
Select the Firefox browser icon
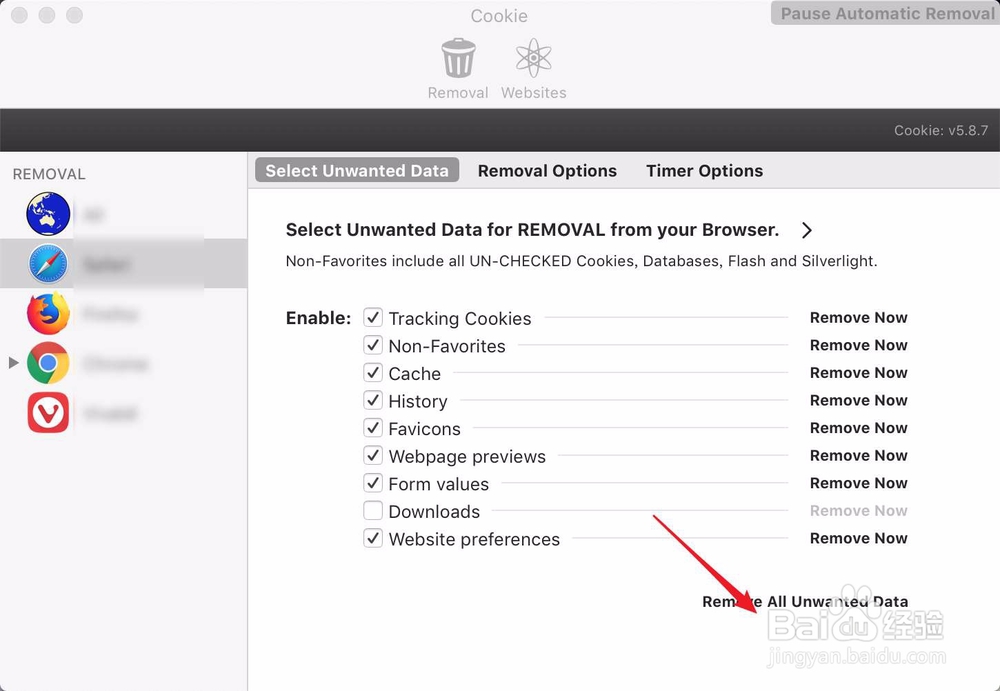coord(48,314)
